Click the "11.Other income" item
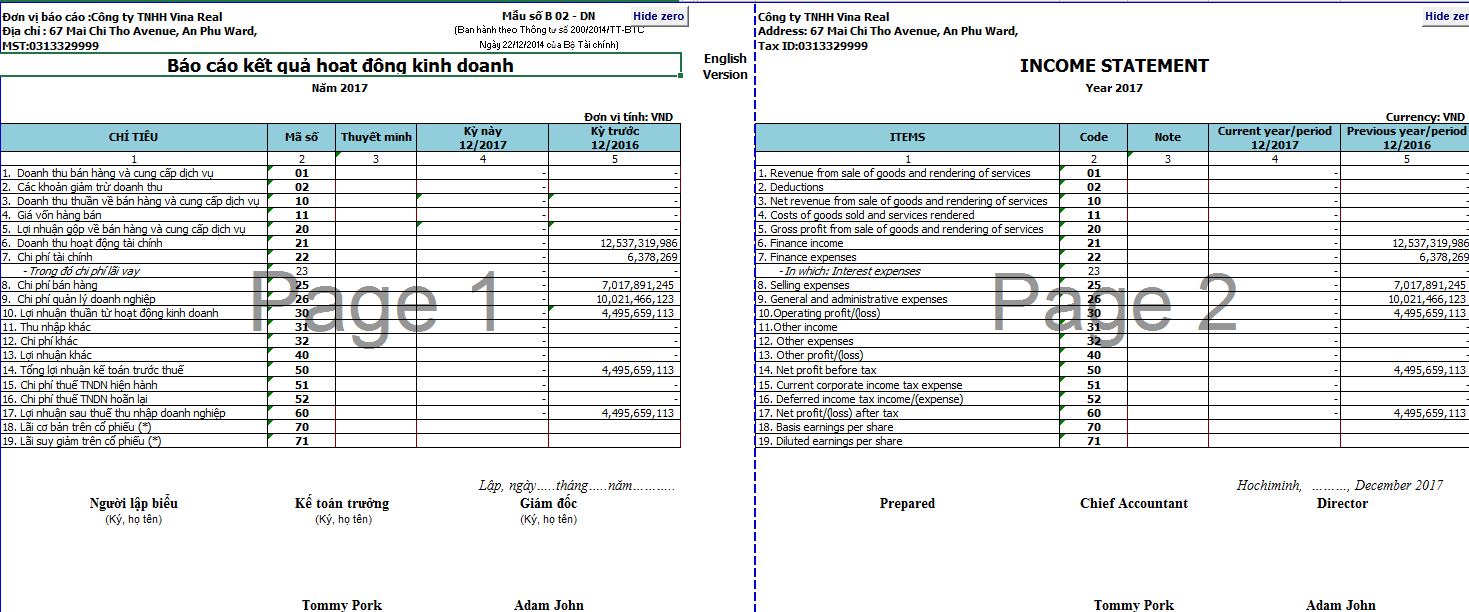The width and height of the screenshot is (1469, 612). (x=797, y=327)
